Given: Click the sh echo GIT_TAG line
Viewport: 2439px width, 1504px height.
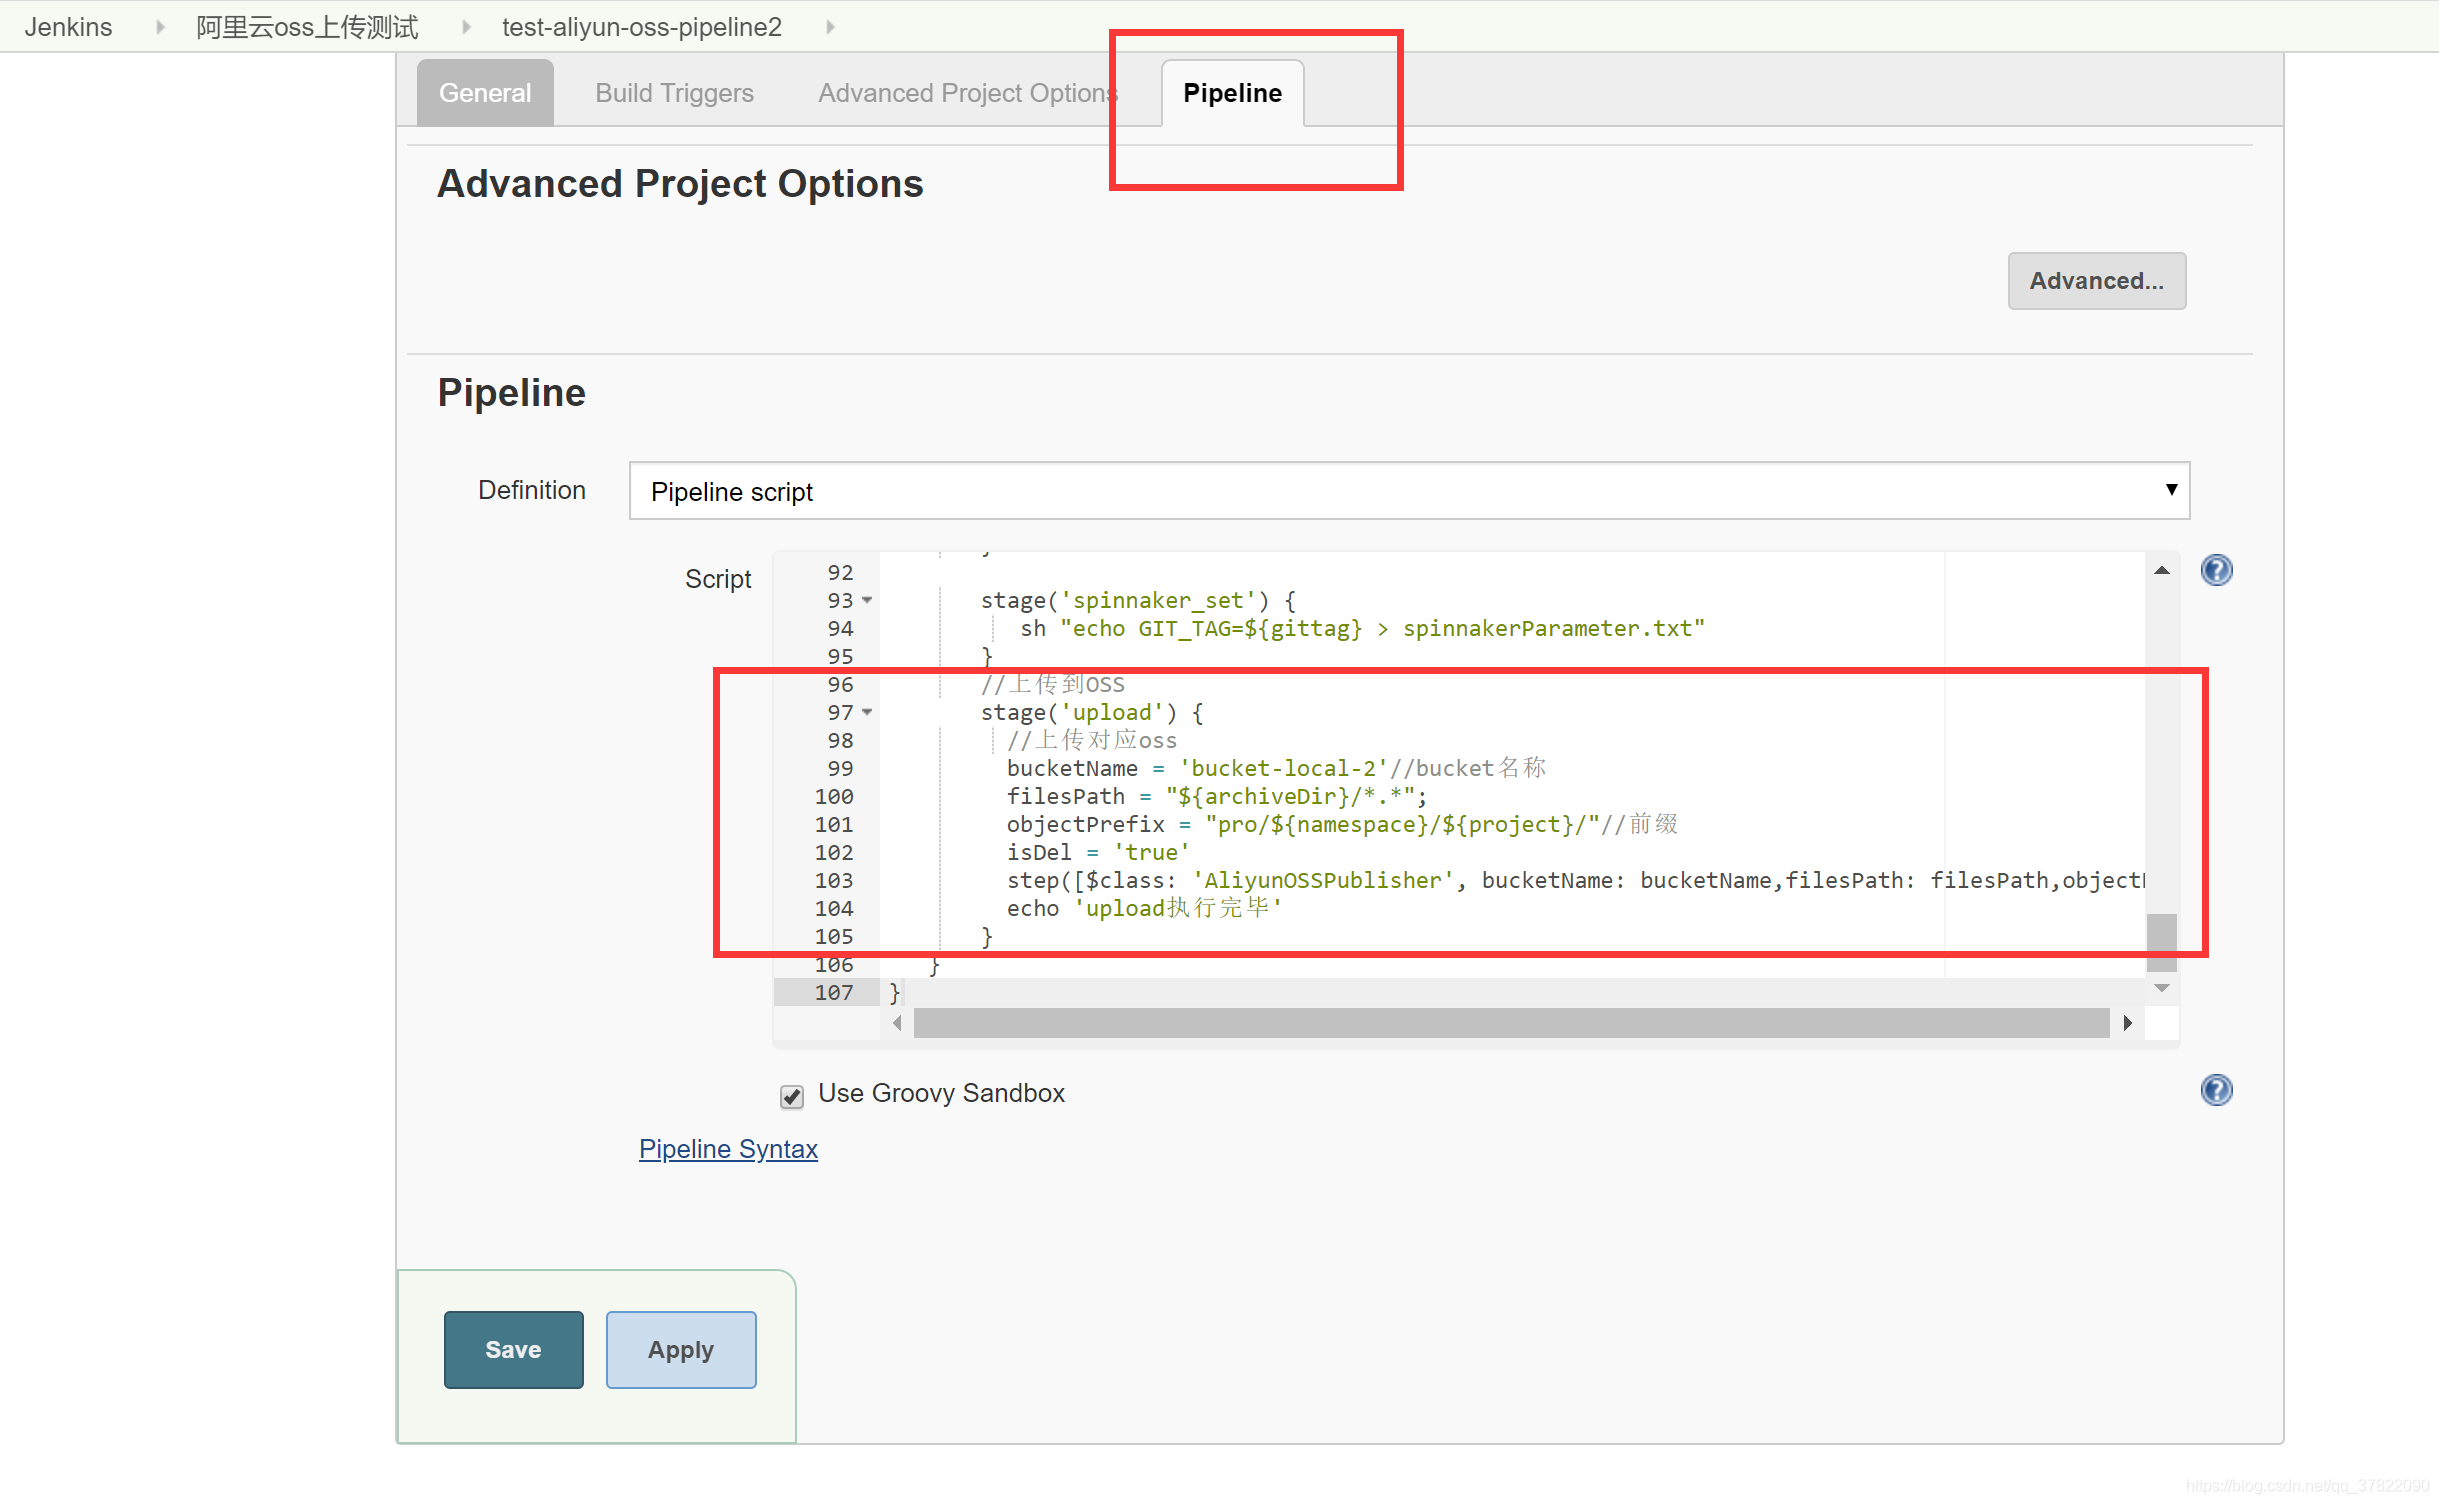Looking at the screenshot, I should tap(1362, 628).
